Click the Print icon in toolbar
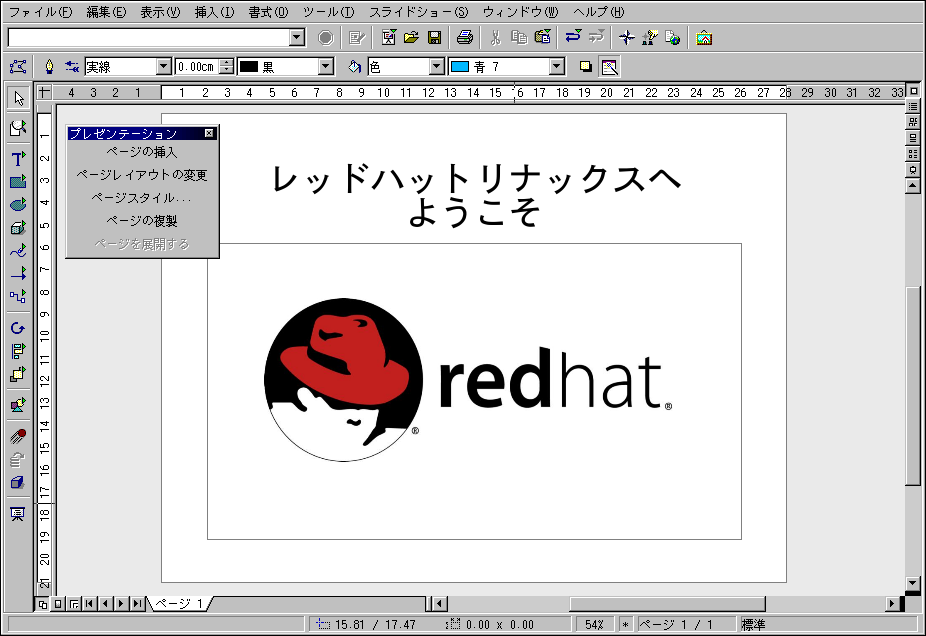 pos(465,38)
